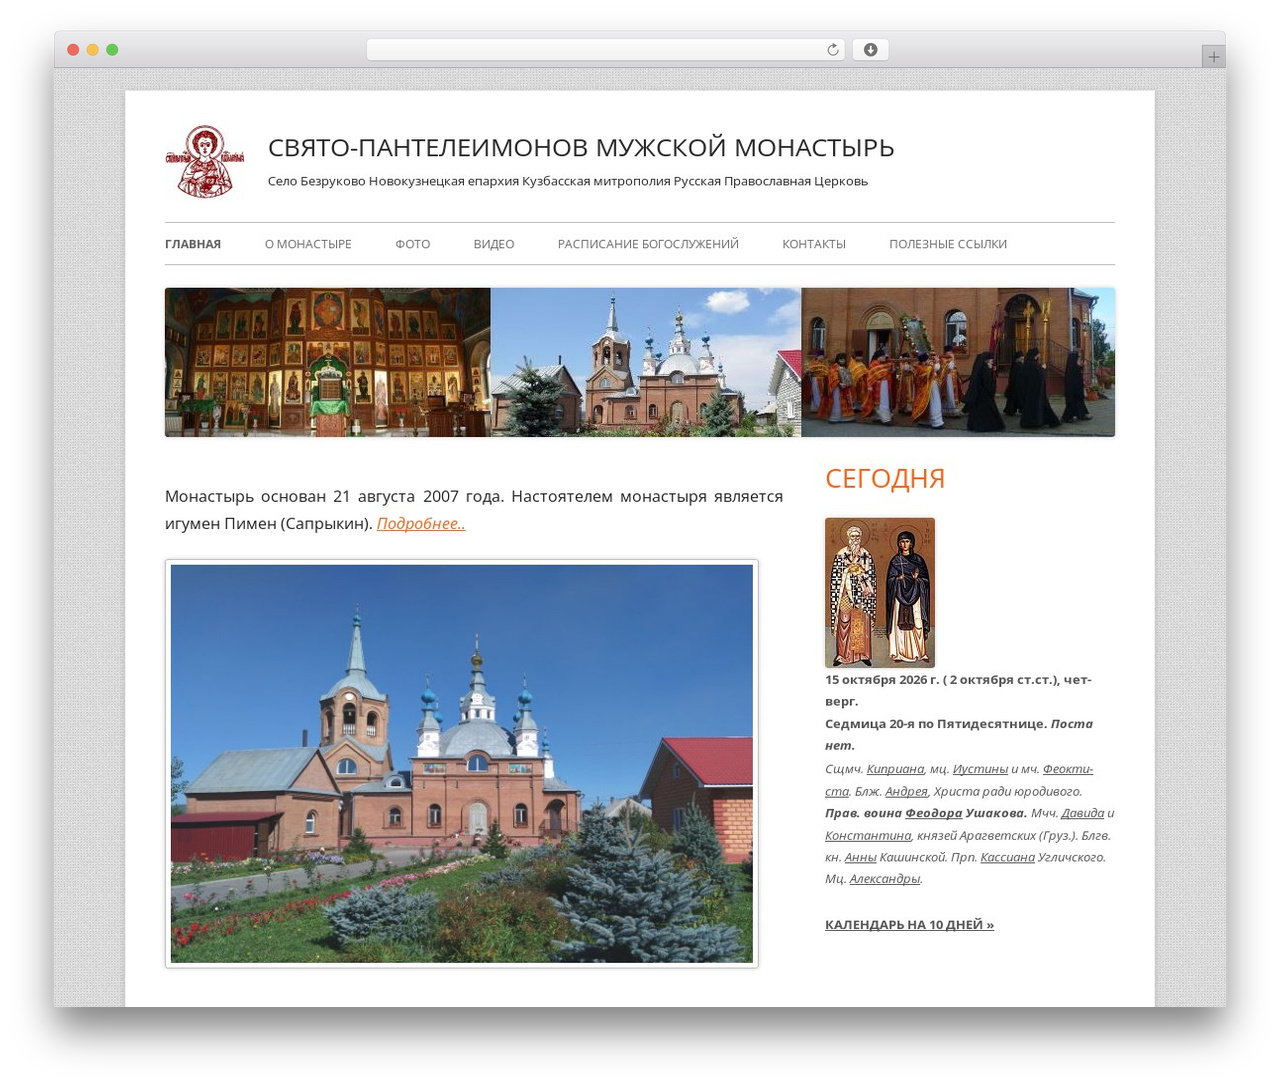
Task: Click the Киприана saint link
Action: (x=895, y=768)
